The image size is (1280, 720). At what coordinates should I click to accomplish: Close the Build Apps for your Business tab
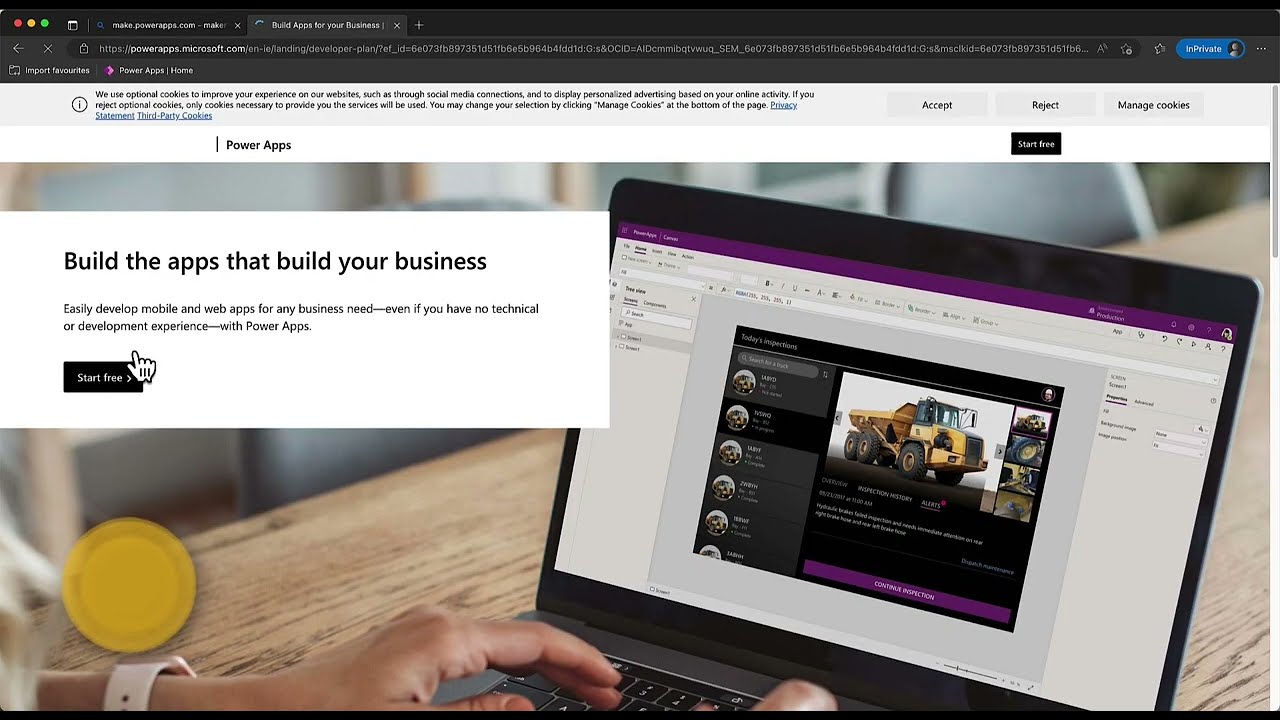pos(397,25)
